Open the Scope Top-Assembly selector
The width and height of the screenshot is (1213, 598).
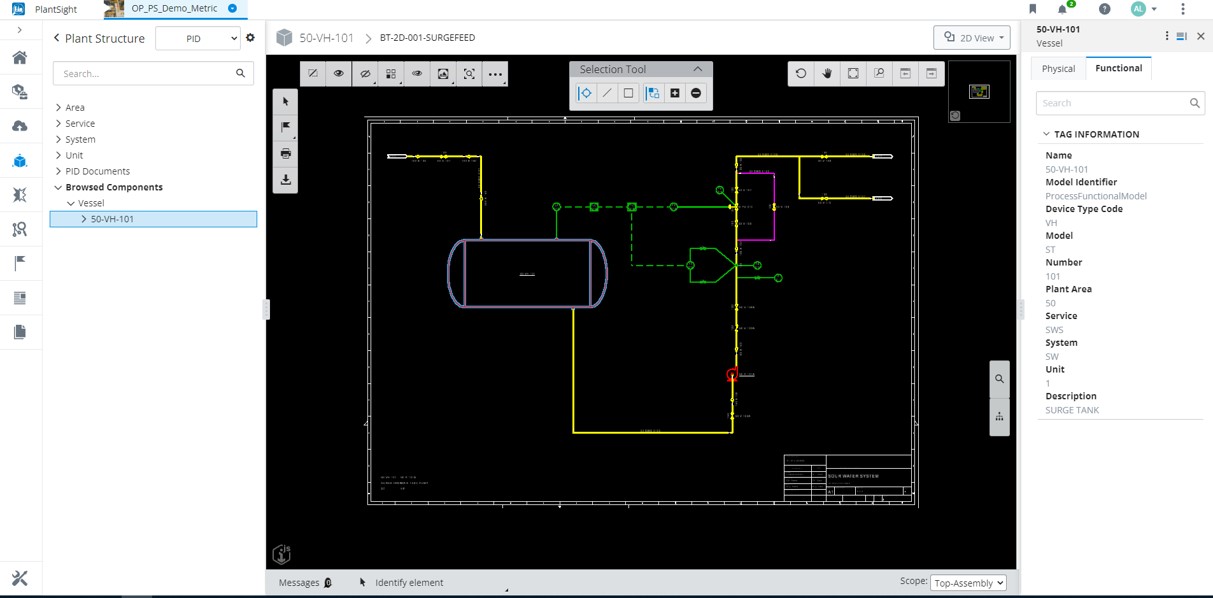pos(968,582)
